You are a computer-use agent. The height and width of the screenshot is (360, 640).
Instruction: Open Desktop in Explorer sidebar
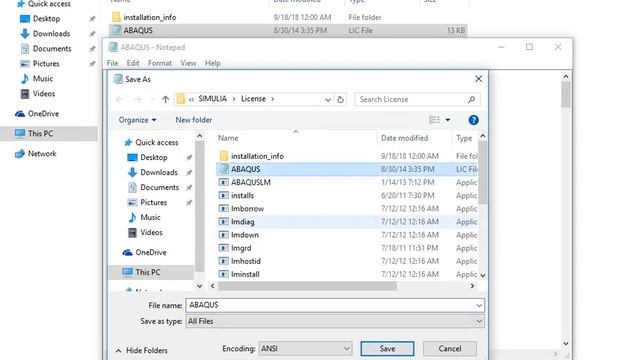click(x=46, y=19)
